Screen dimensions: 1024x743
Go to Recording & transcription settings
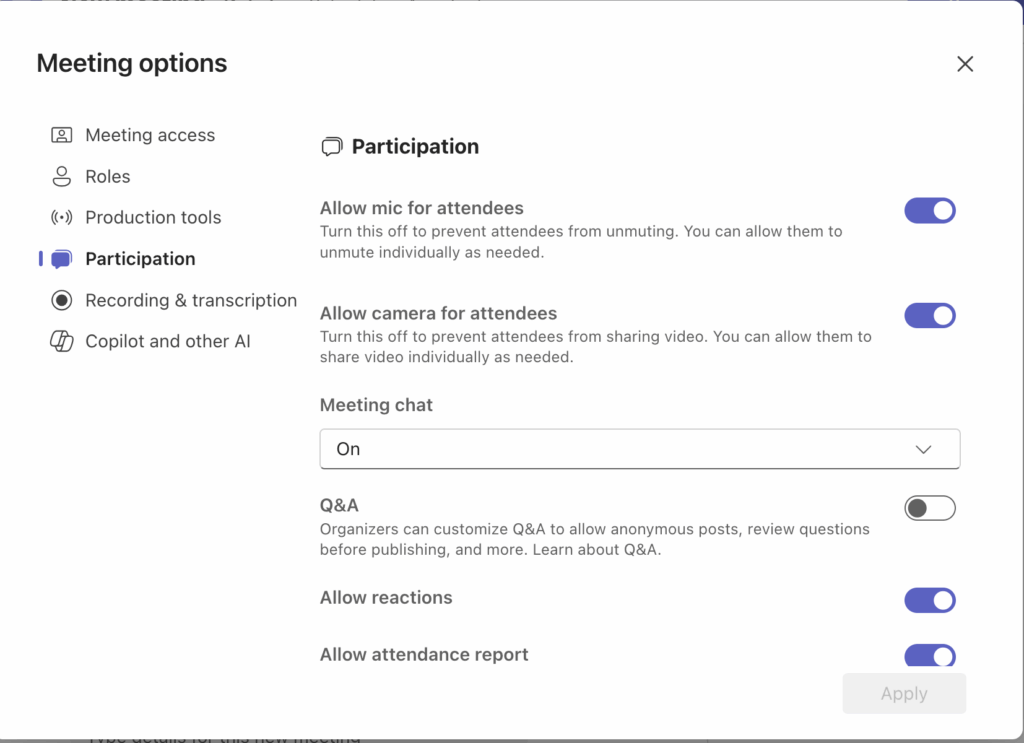click(x=191, y=300)
